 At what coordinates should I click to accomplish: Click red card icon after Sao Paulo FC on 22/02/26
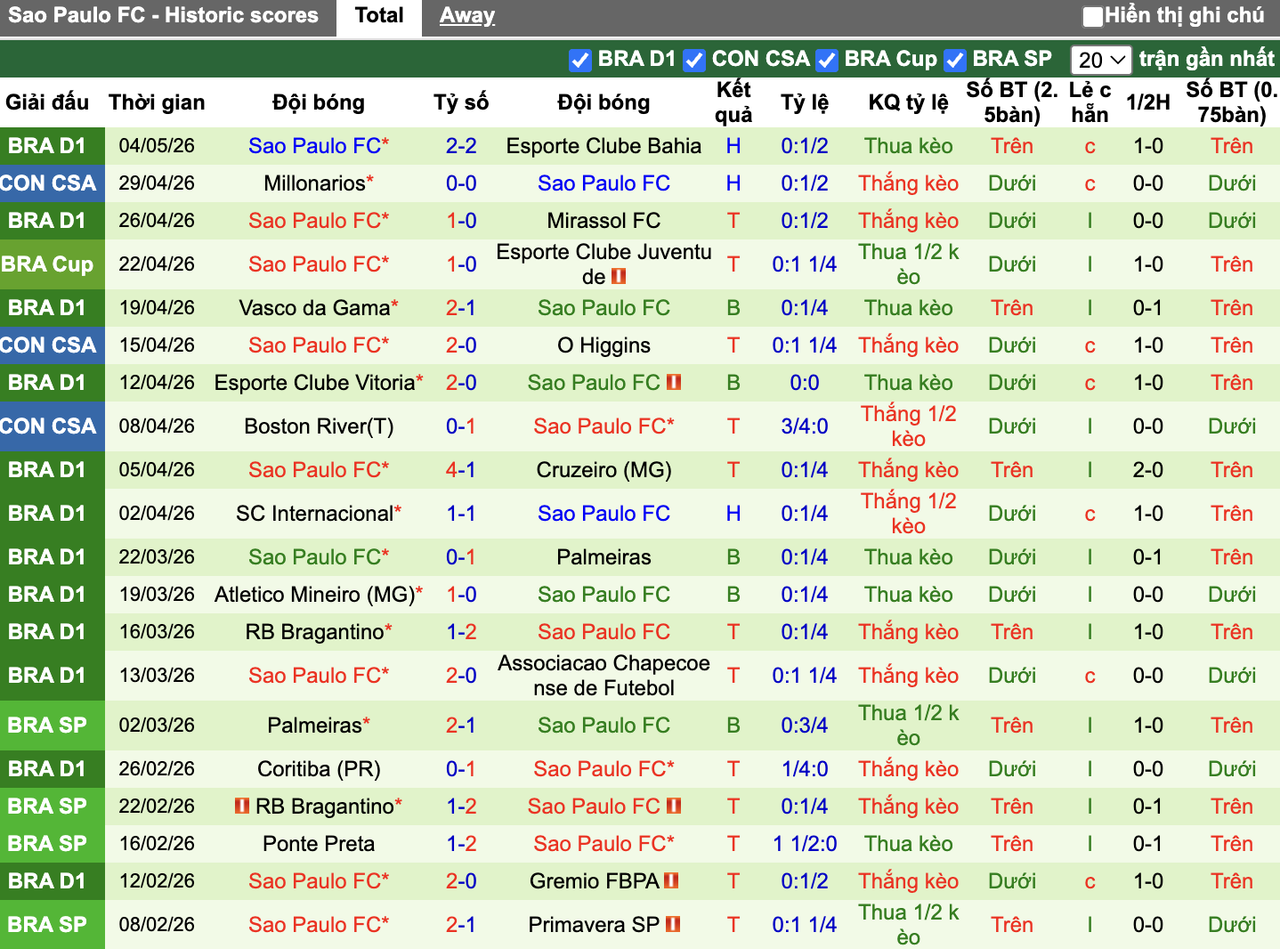(674, 806)
